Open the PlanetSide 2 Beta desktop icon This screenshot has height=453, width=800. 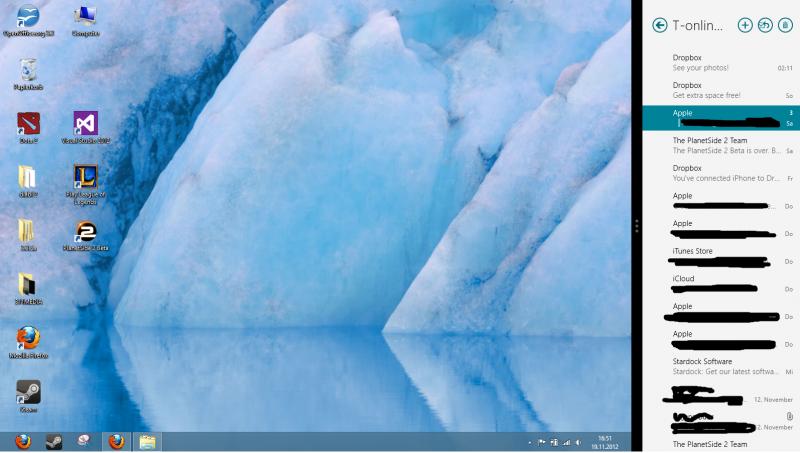(x=85, y=232)
